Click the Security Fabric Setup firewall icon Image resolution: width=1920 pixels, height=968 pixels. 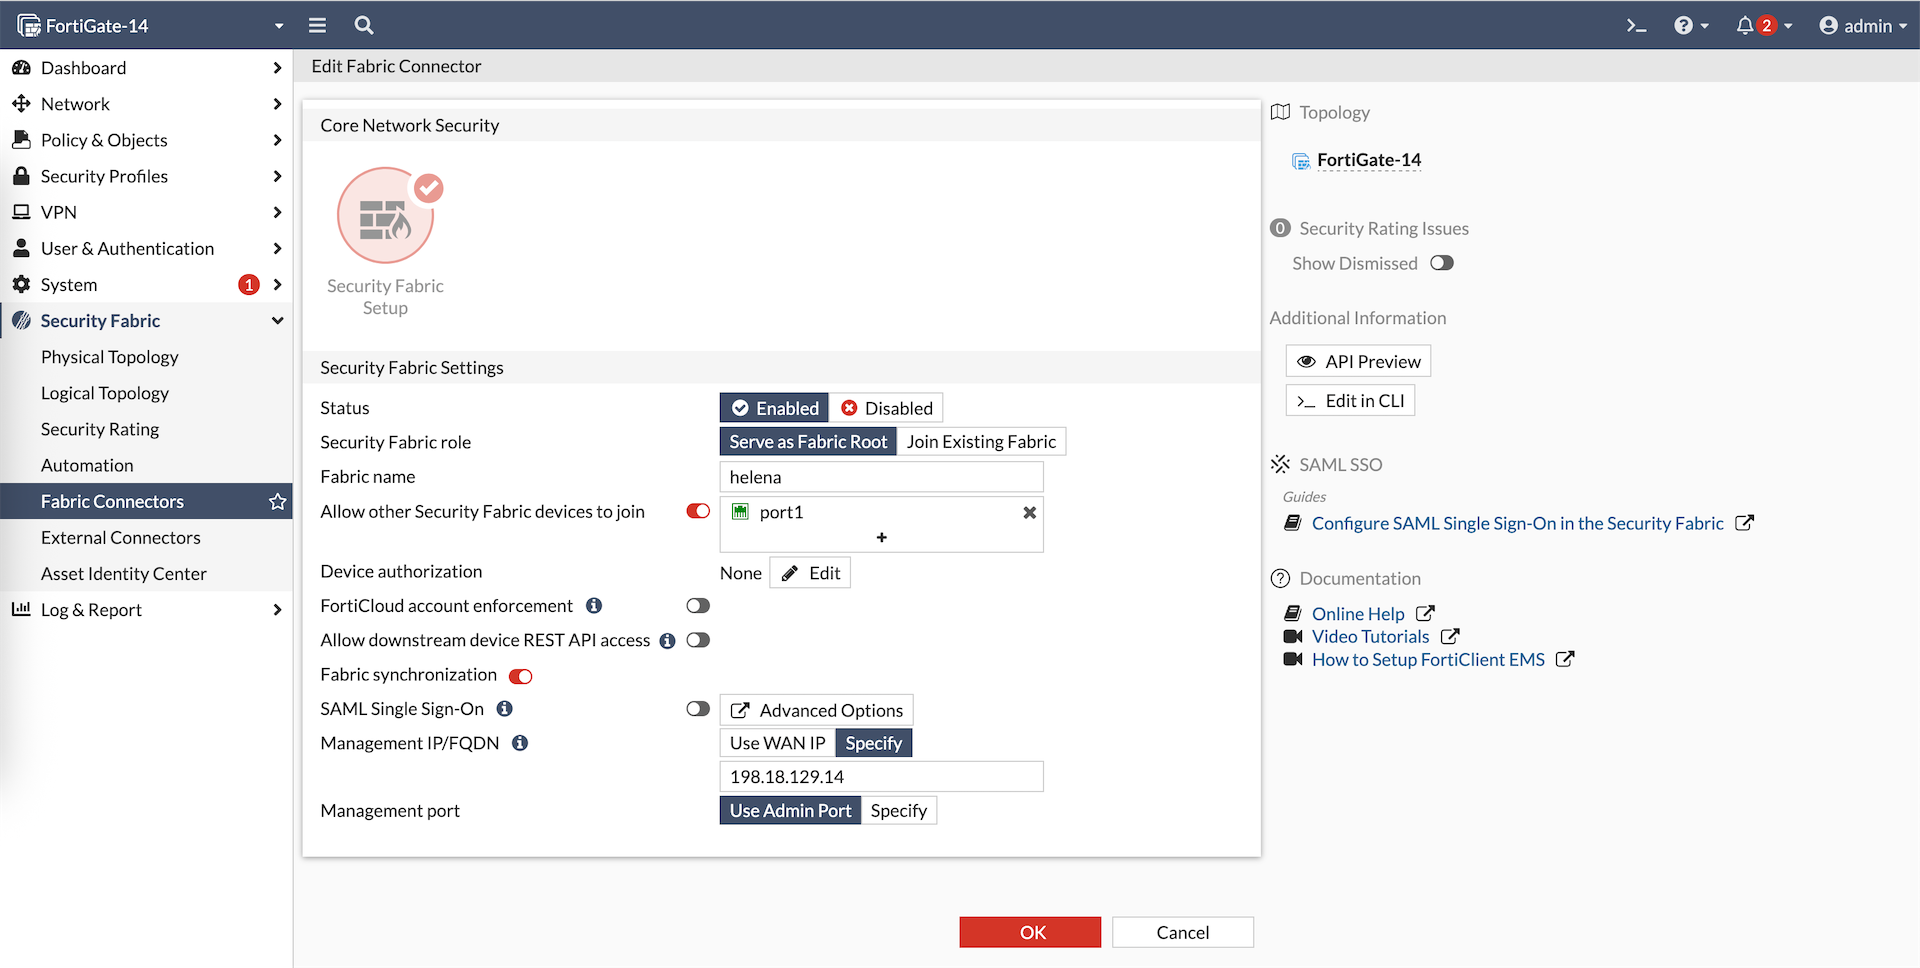386,216
